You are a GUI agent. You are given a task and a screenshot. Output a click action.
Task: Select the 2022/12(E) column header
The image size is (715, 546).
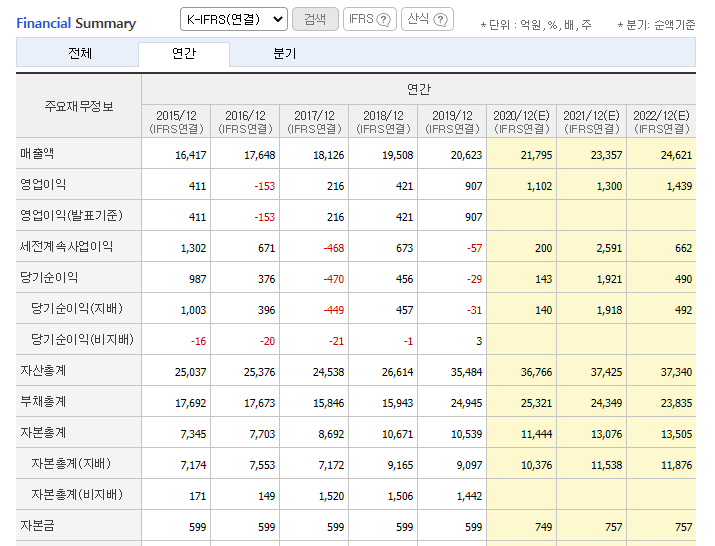coord(661,121)
